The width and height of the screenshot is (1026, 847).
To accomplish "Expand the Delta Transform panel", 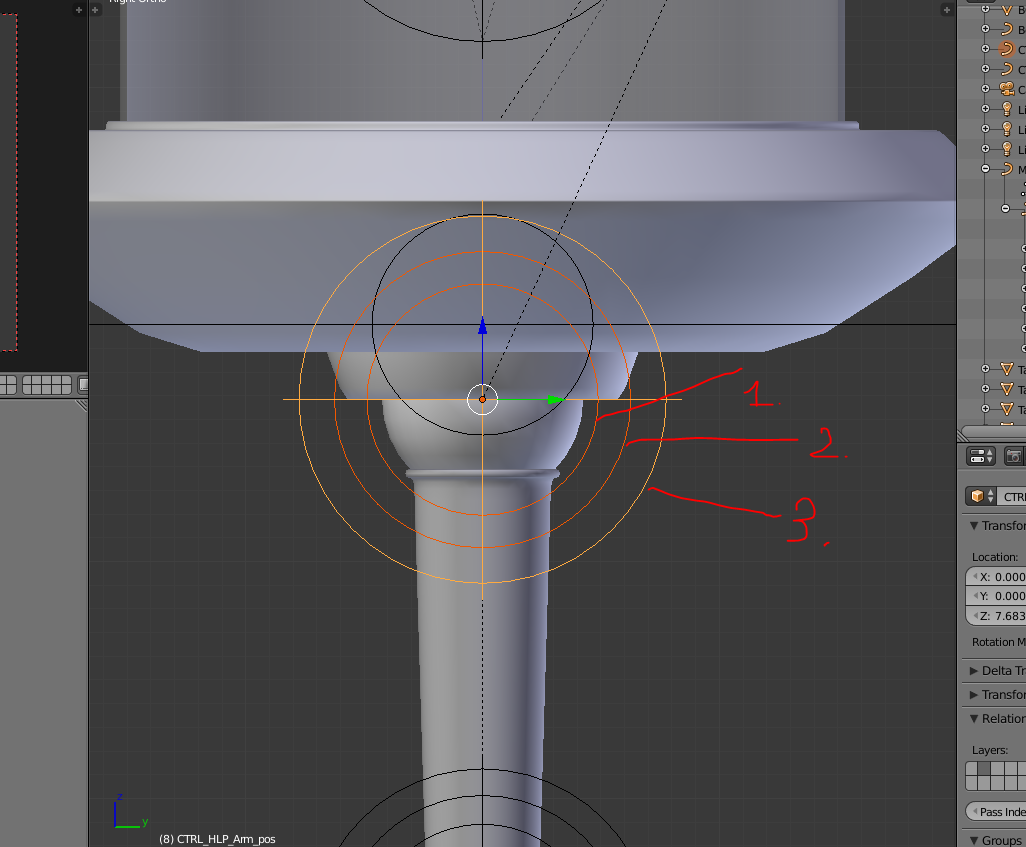I will click(x=974, y=671).
